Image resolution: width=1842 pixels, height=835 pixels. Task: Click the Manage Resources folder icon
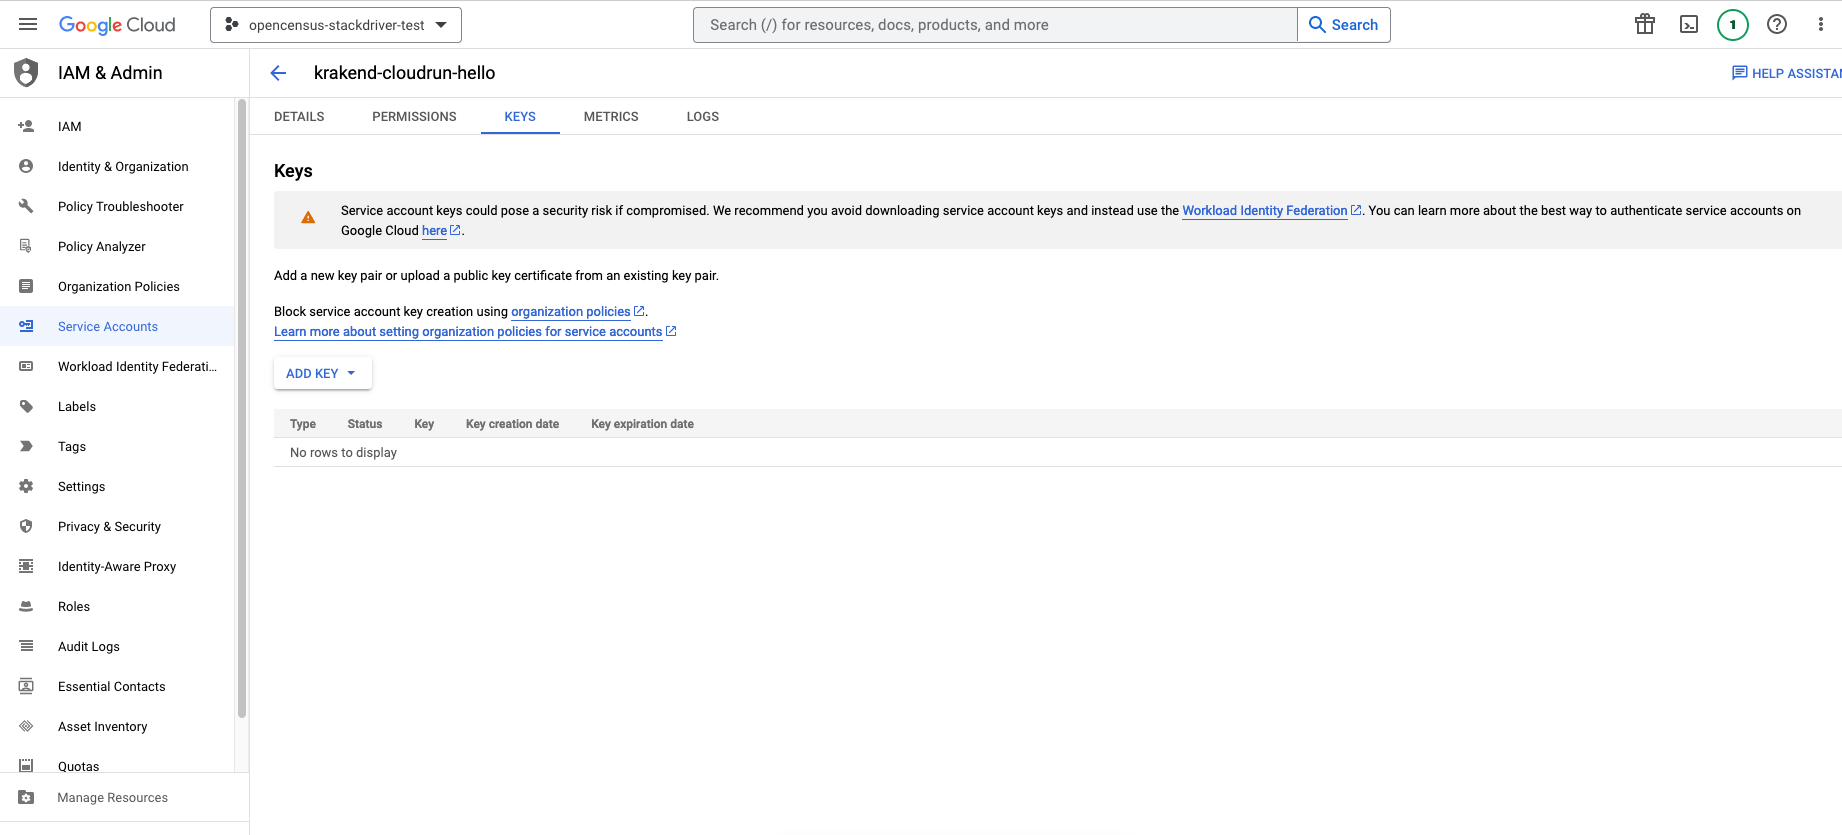(26, 797)
